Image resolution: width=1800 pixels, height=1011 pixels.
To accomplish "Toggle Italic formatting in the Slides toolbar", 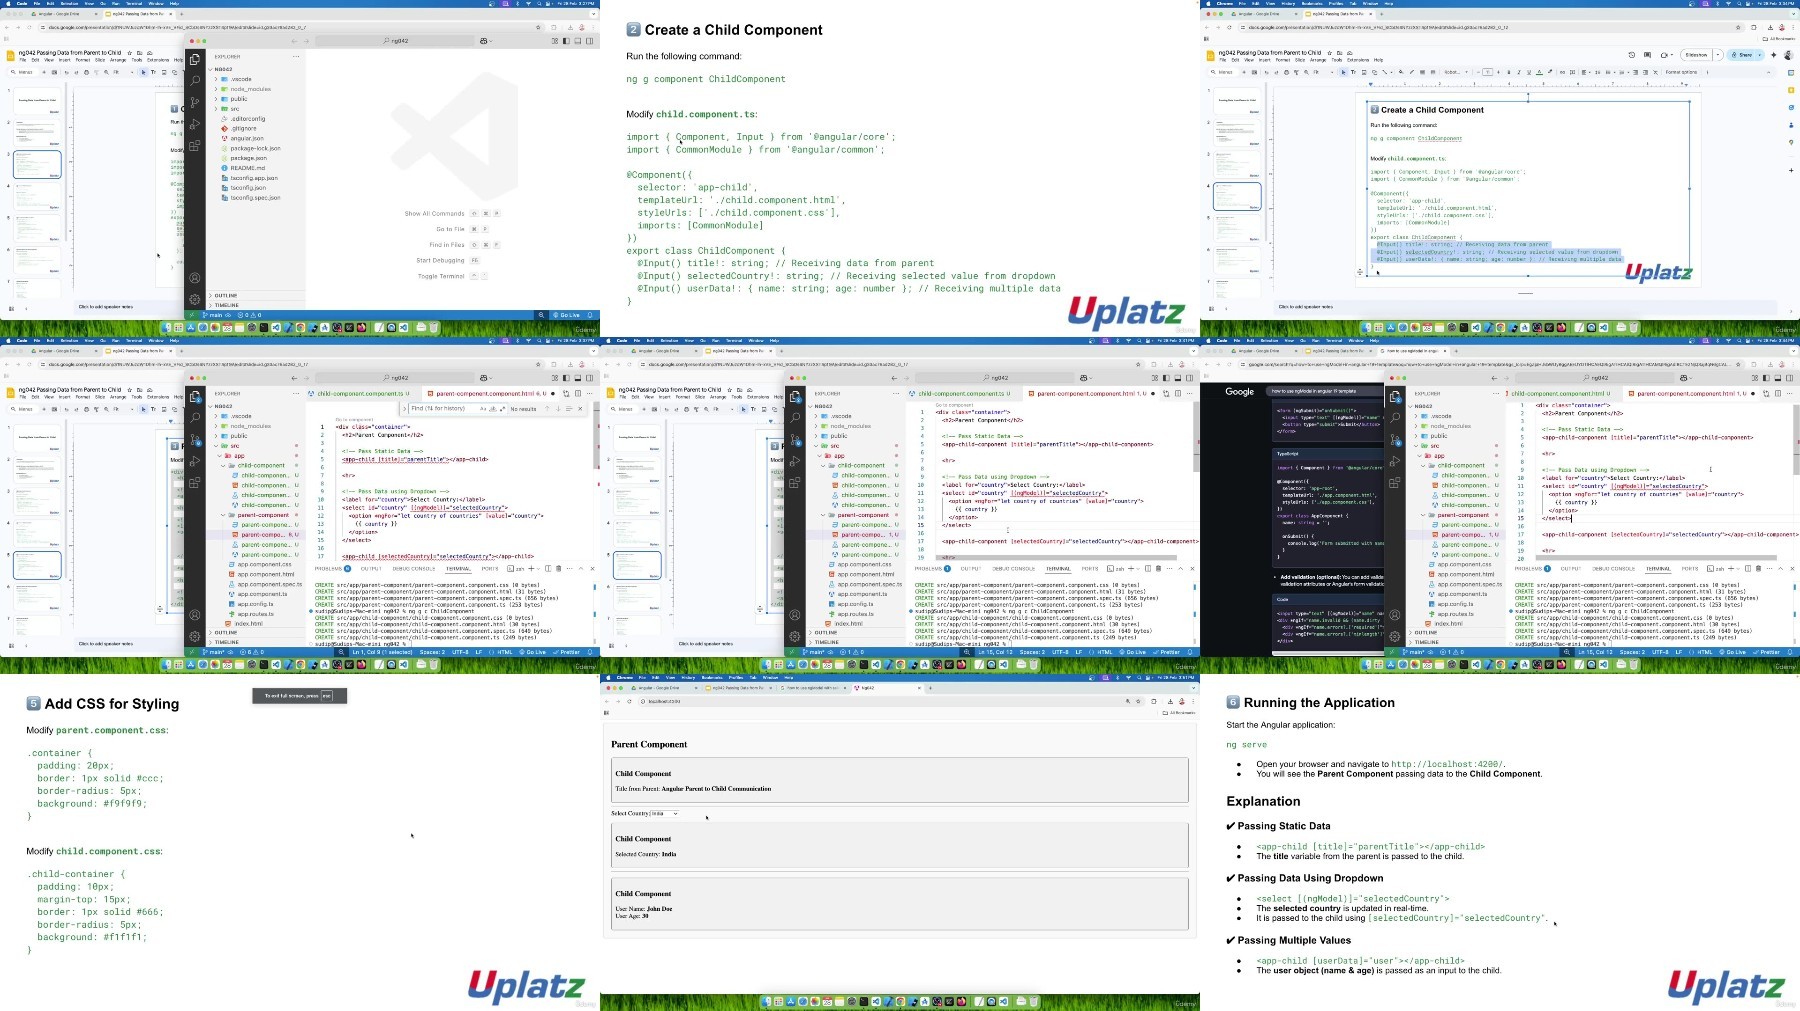I will [1519, 72].
